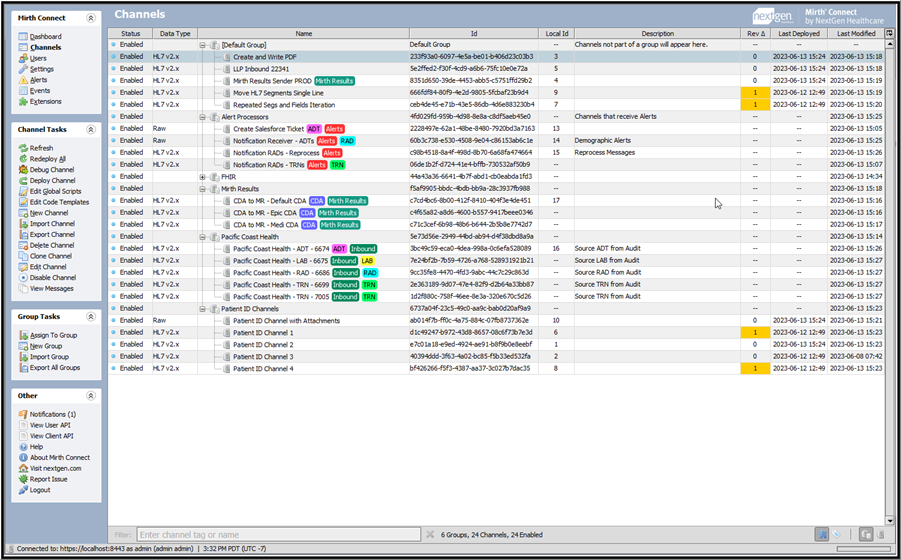The width and height of the screenshot is (901, 560).
Task: Click Redeploy All task
Action: (48, 159)
